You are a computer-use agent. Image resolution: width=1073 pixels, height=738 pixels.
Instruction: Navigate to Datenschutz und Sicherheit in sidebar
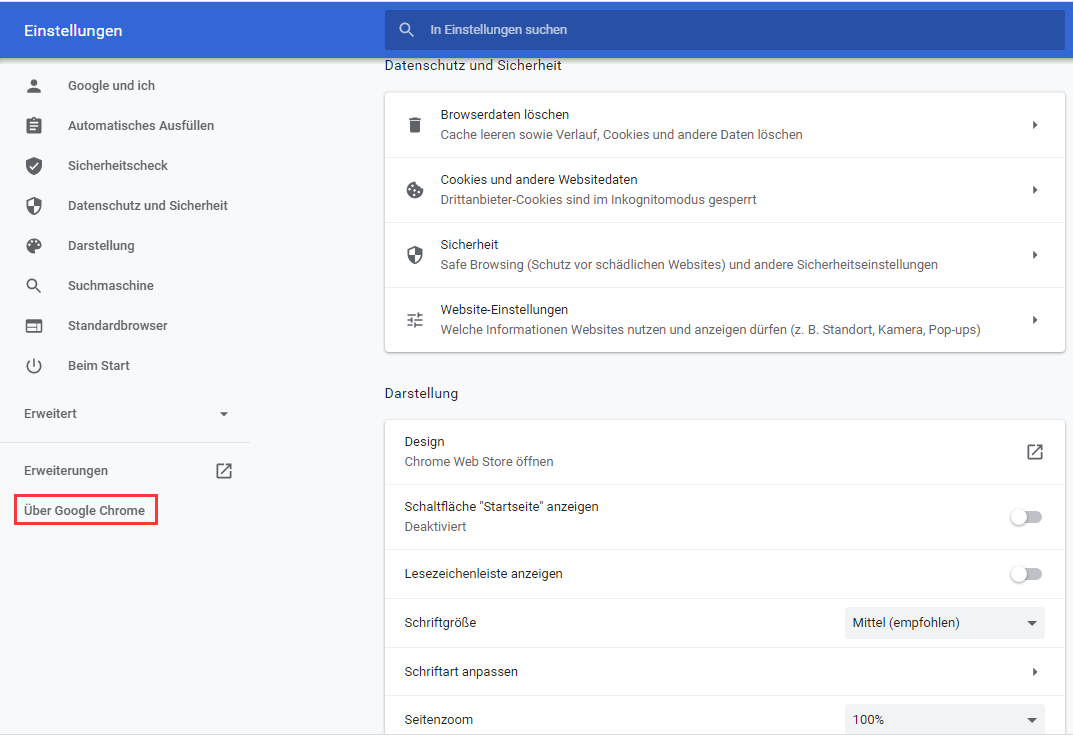coord(147,205)
